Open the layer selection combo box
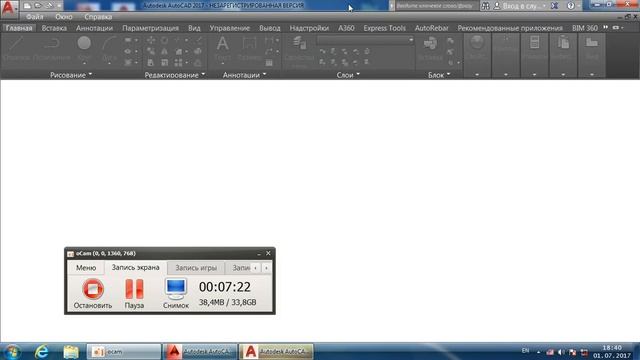The height and width of the screenshot is (360, 640). (x=365, y=40)
